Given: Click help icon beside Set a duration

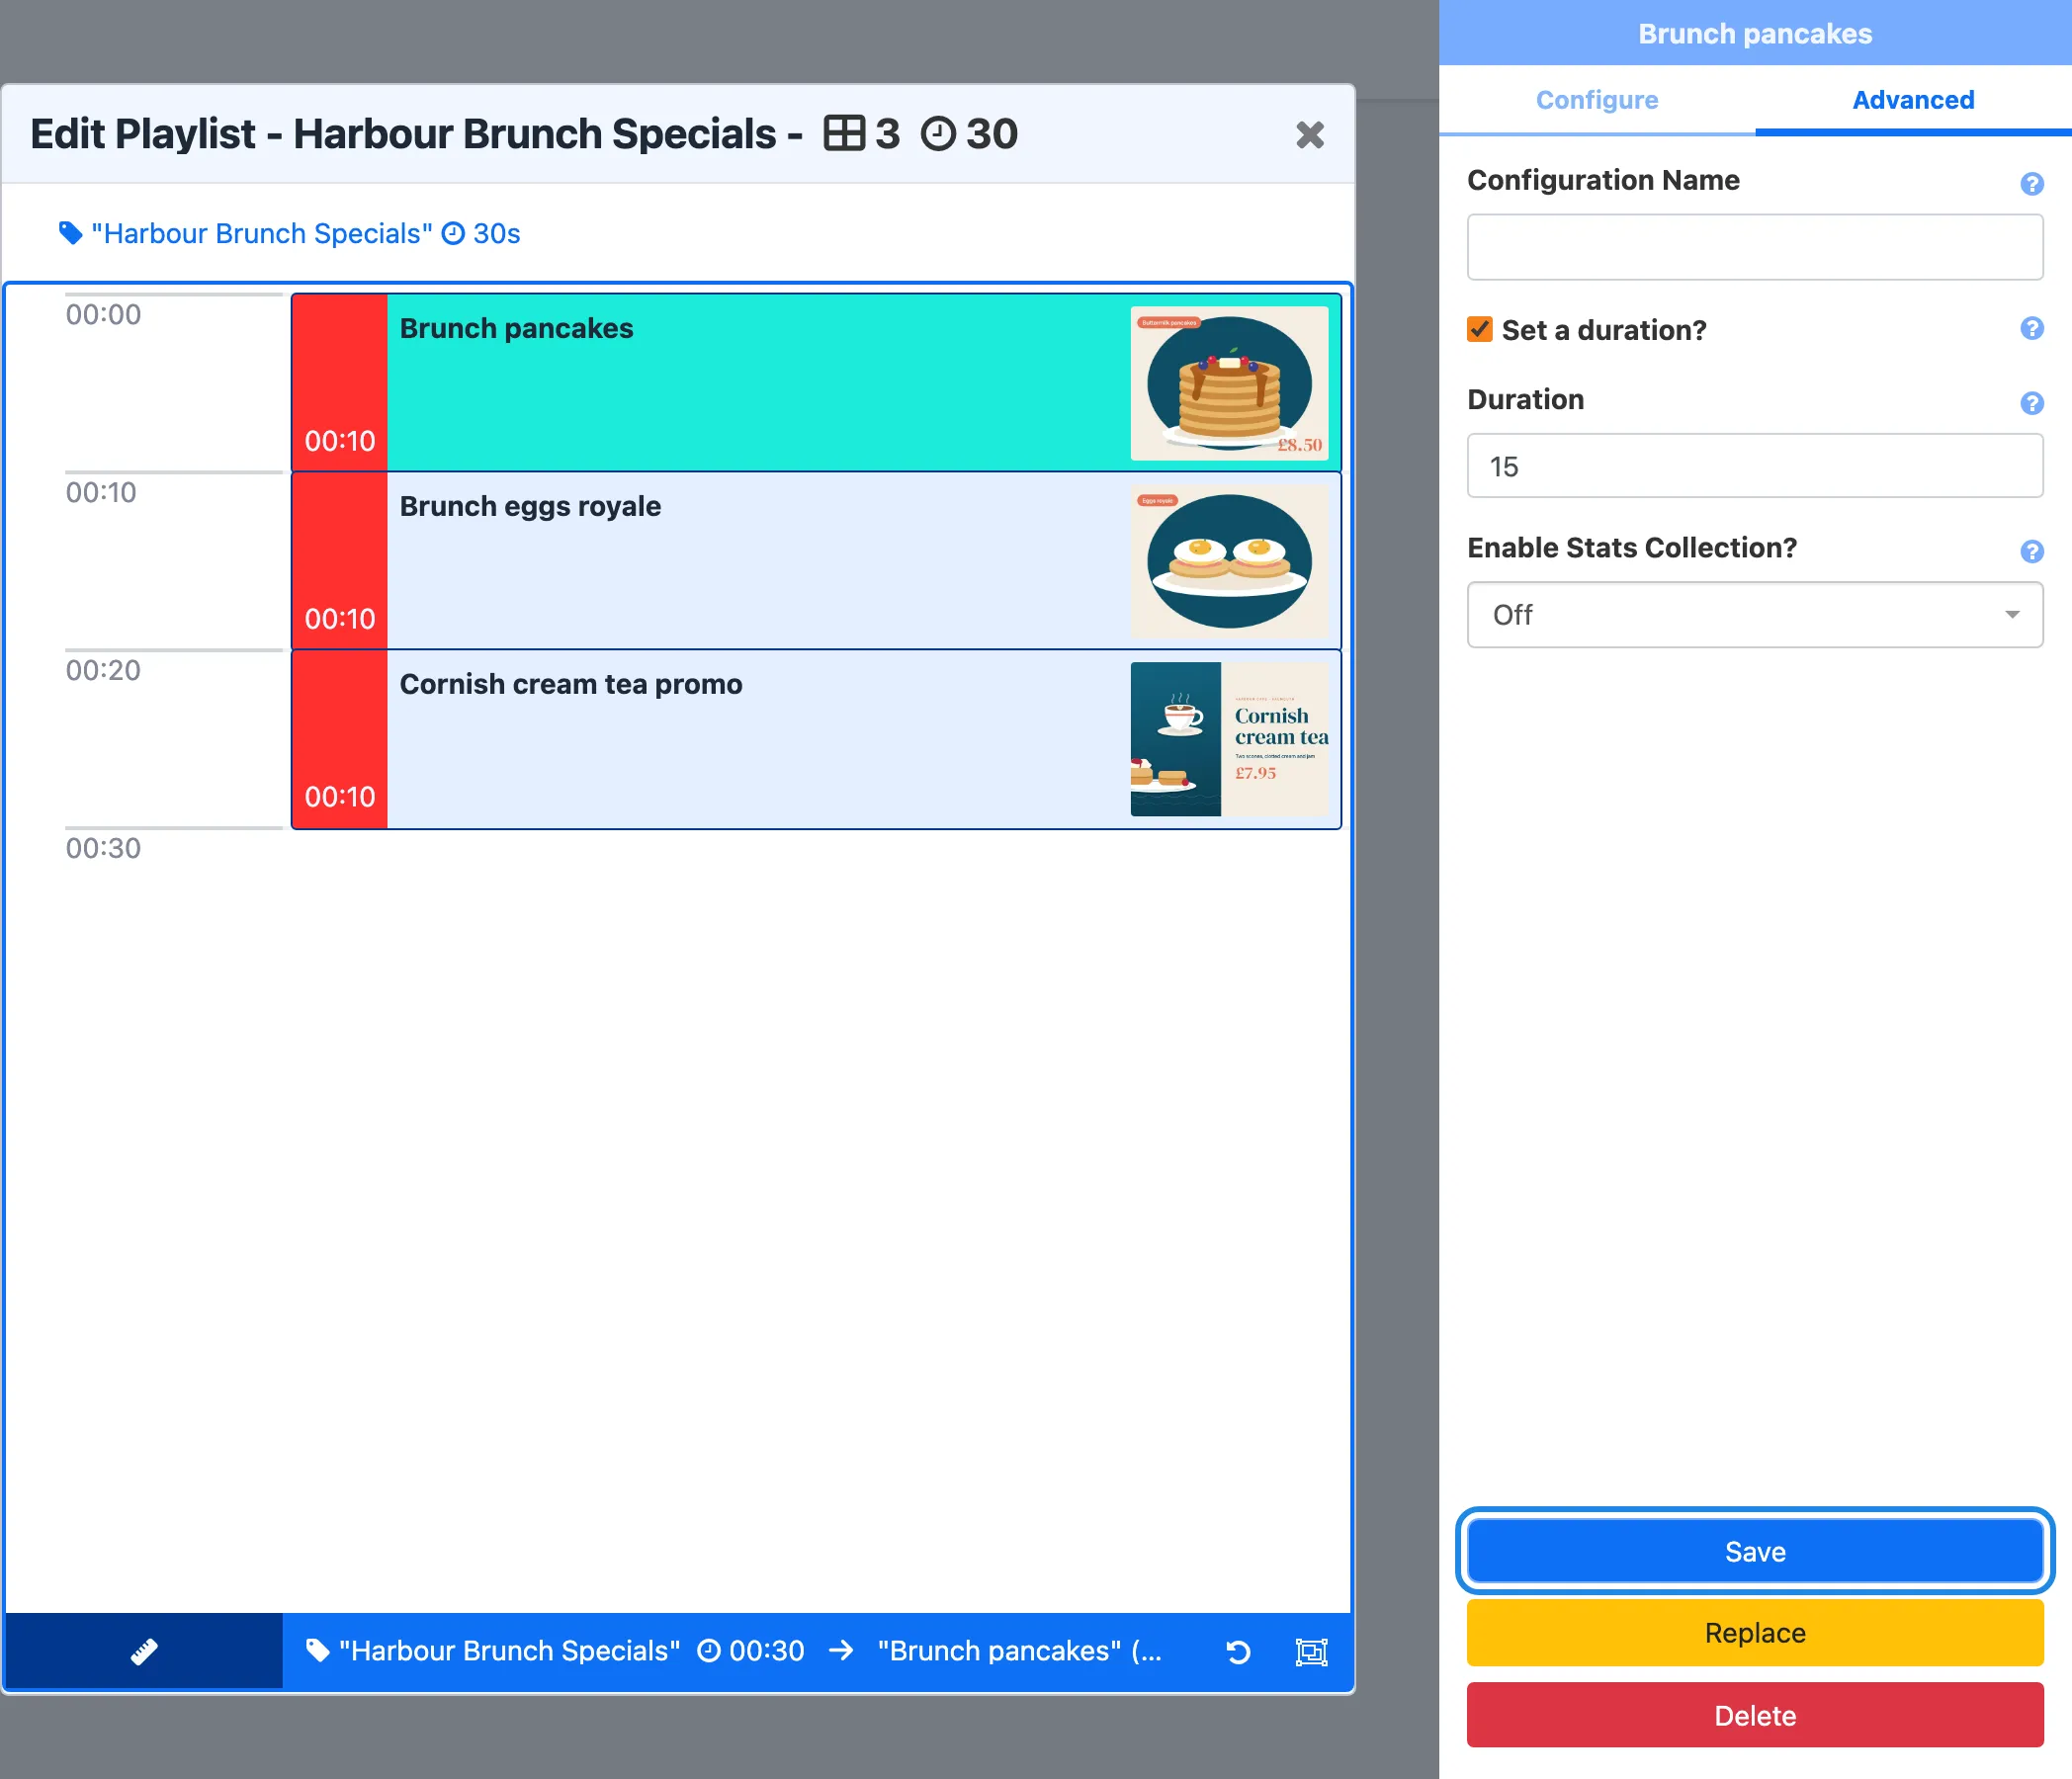Looking at the screenshot, I should [2031, 328].
